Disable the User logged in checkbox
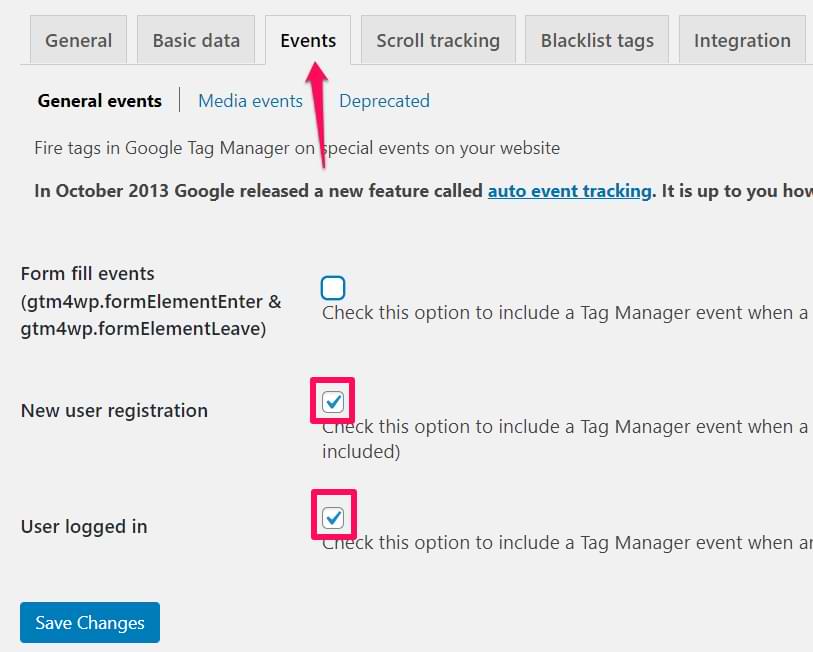813x652 pixels. [x=333, y=518]
